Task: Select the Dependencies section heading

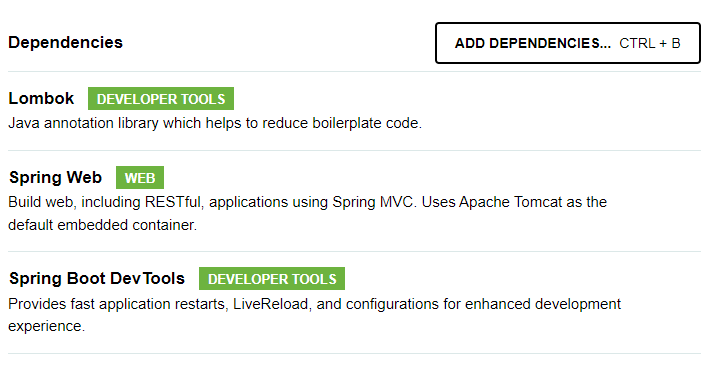Action: 66,42
